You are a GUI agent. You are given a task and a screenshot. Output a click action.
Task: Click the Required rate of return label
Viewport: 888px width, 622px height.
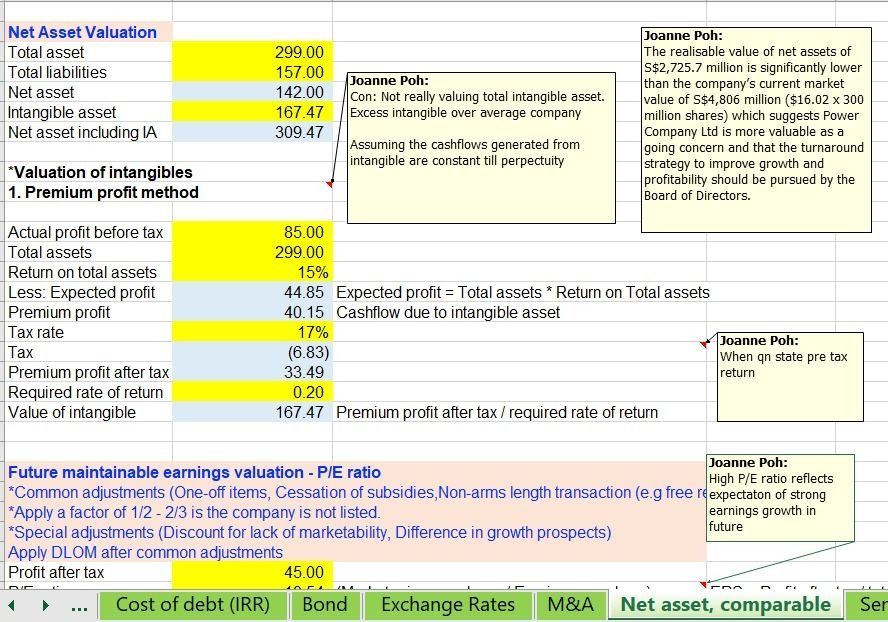86,393
